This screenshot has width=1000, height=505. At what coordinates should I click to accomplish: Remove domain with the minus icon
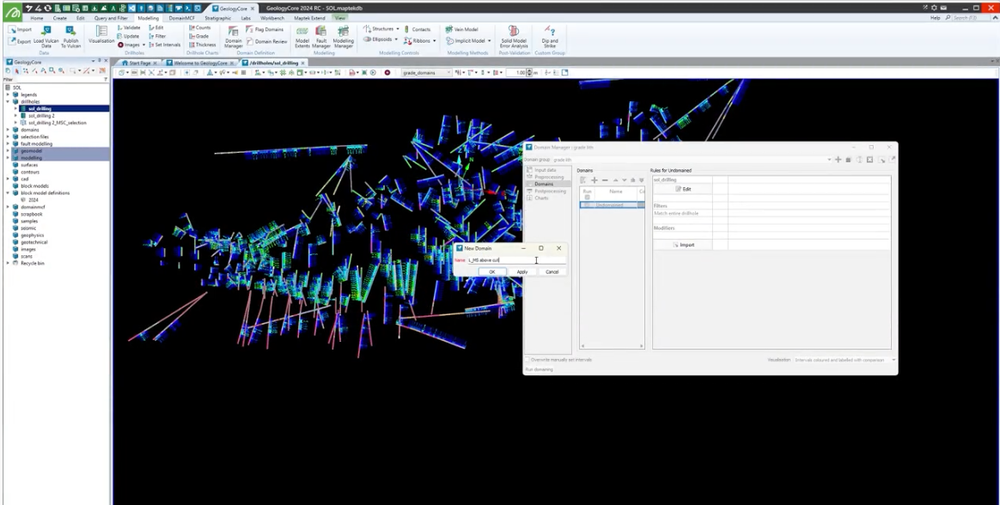tap(605, 180)
